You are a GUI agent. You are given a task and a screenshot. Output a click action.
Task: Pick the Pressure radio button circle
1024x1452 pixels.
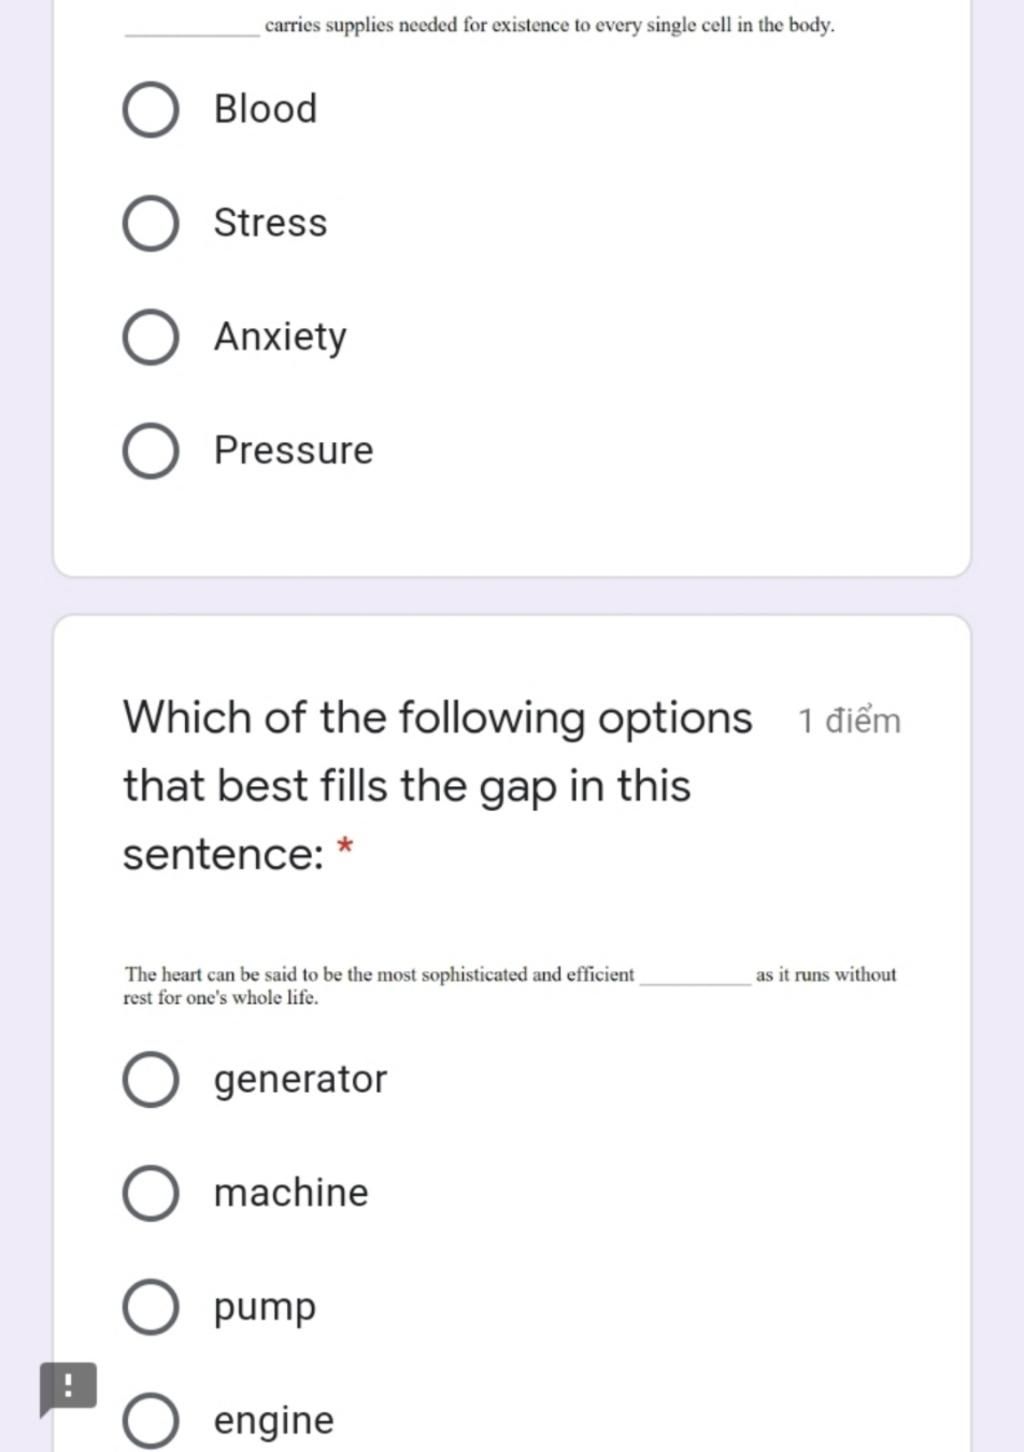pyautogui.click(x=151, y=451)
